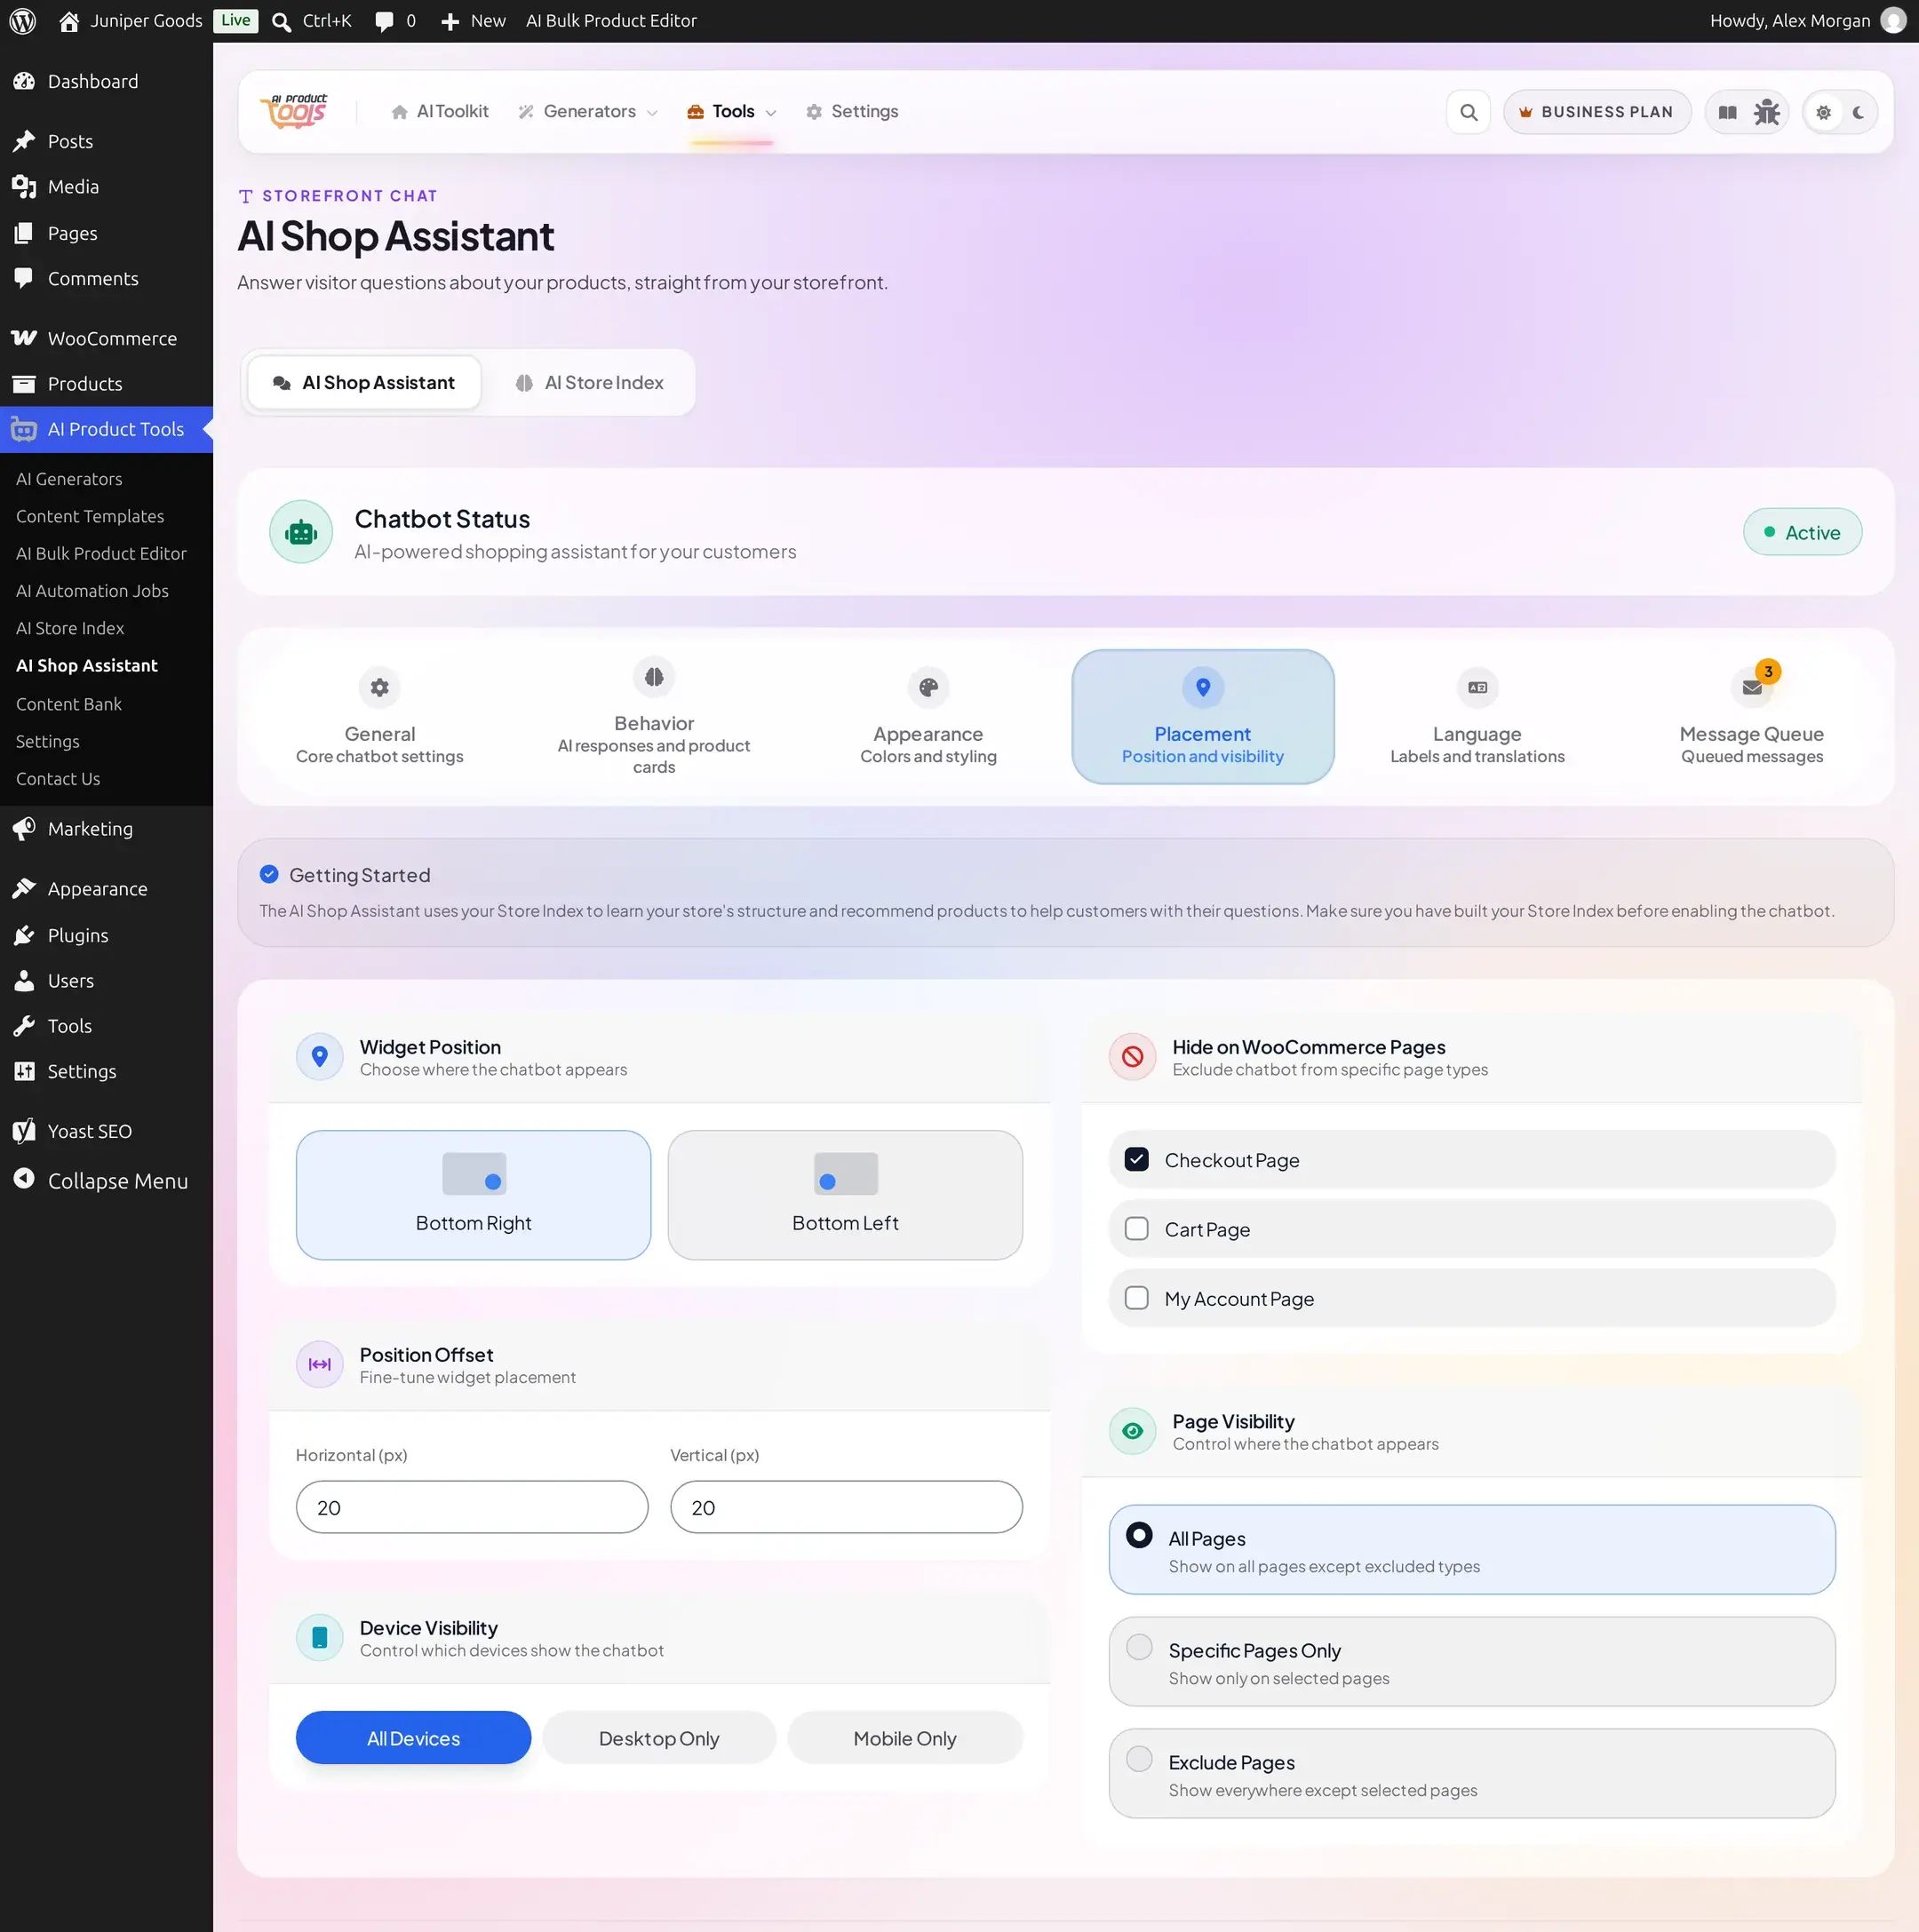Open AI Automation Jobs submenu item

[x=92, y=591]
